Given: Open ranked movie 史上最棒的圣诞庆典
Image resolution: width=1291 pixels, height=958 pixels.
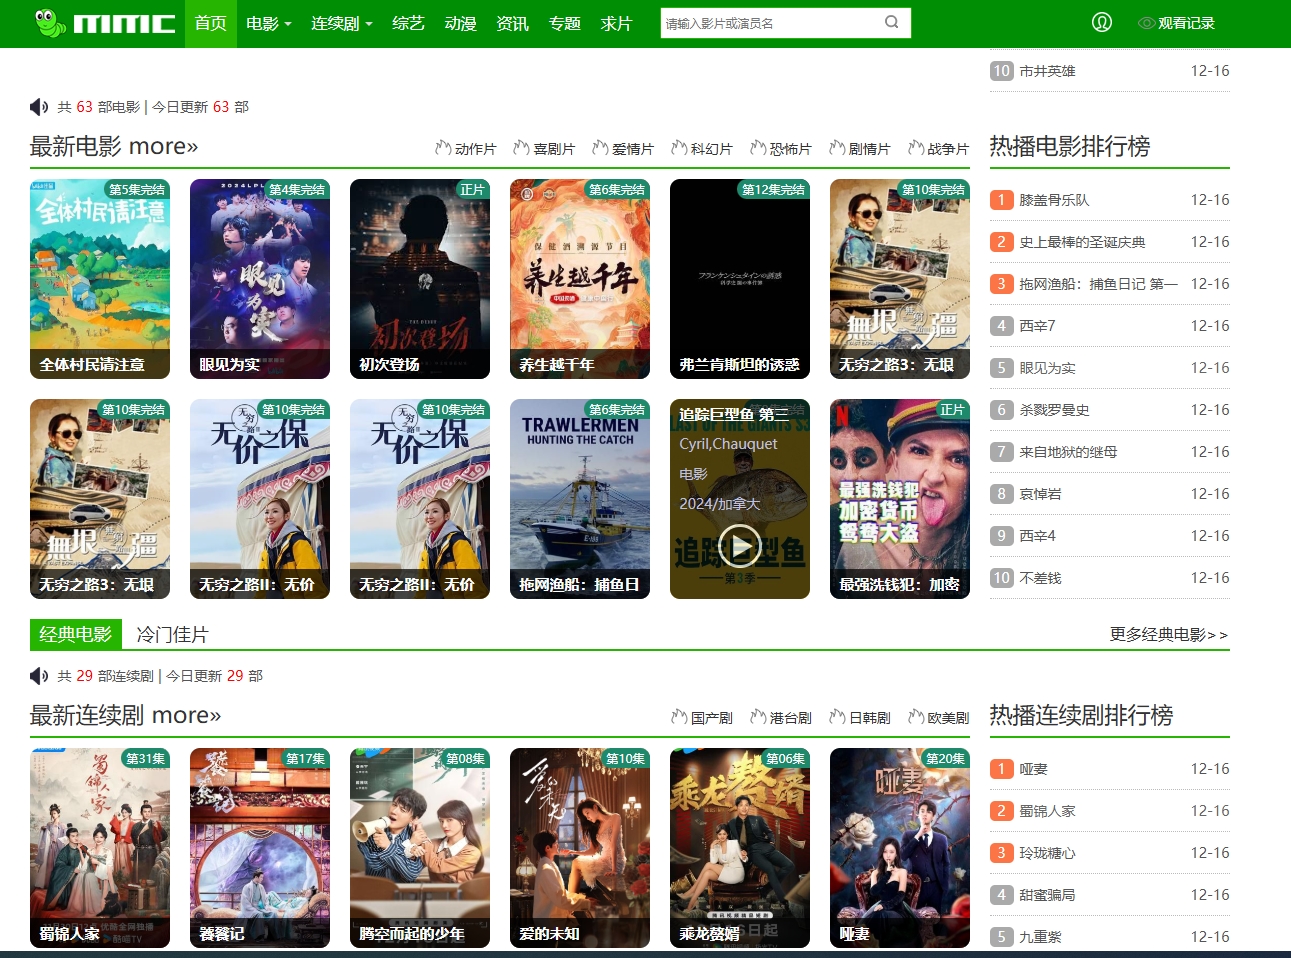Looking at the screenshot, I should point(1083,242).
